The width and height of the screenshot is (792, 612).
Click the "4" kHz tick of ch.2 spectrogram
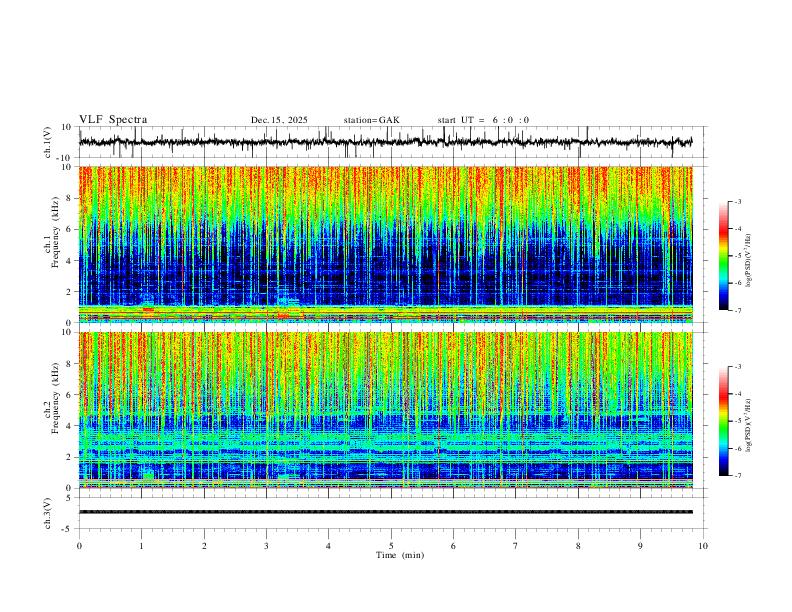pyautogui.click(x=69, y=426)
